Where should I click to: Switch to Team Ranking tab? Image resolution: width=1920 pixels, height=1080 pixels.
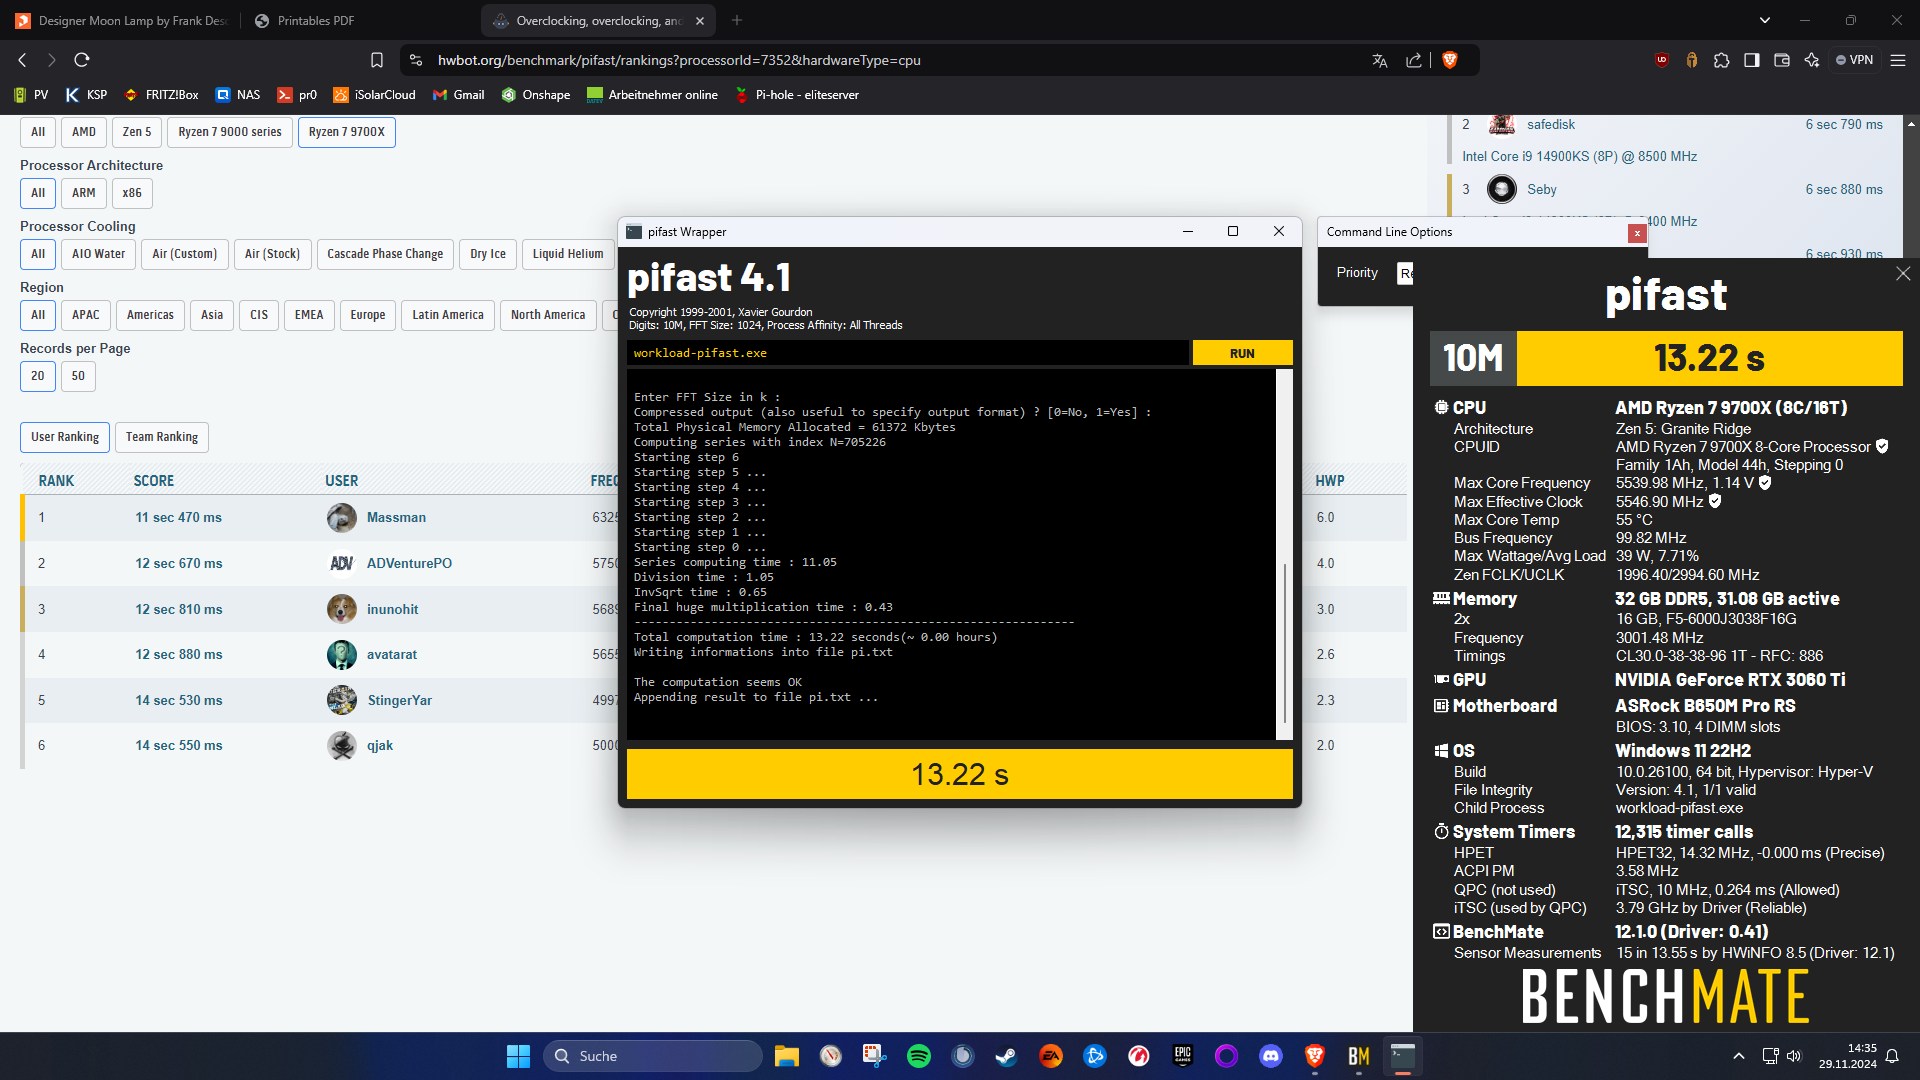(x=162, y=437)
